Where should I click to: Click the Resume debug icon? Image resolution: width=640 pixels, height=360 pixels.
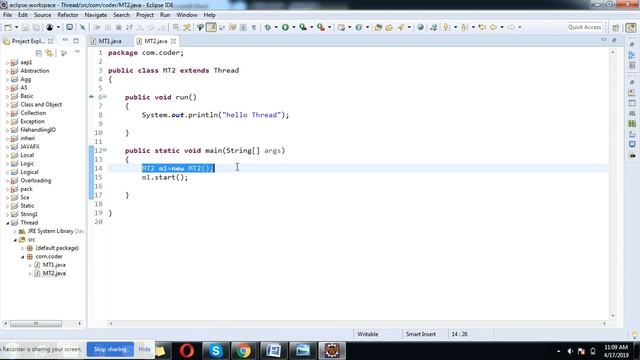pyautogui.click(x=97, y=27)
